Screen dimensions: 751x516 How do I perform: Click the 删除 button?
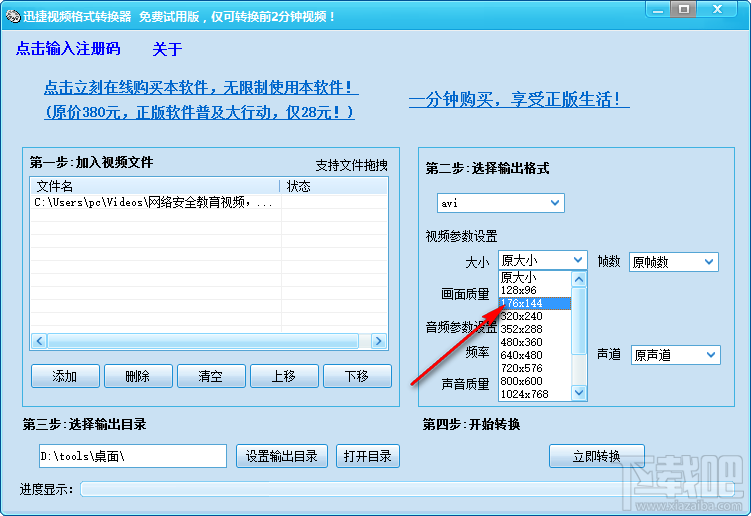(138, 376)
